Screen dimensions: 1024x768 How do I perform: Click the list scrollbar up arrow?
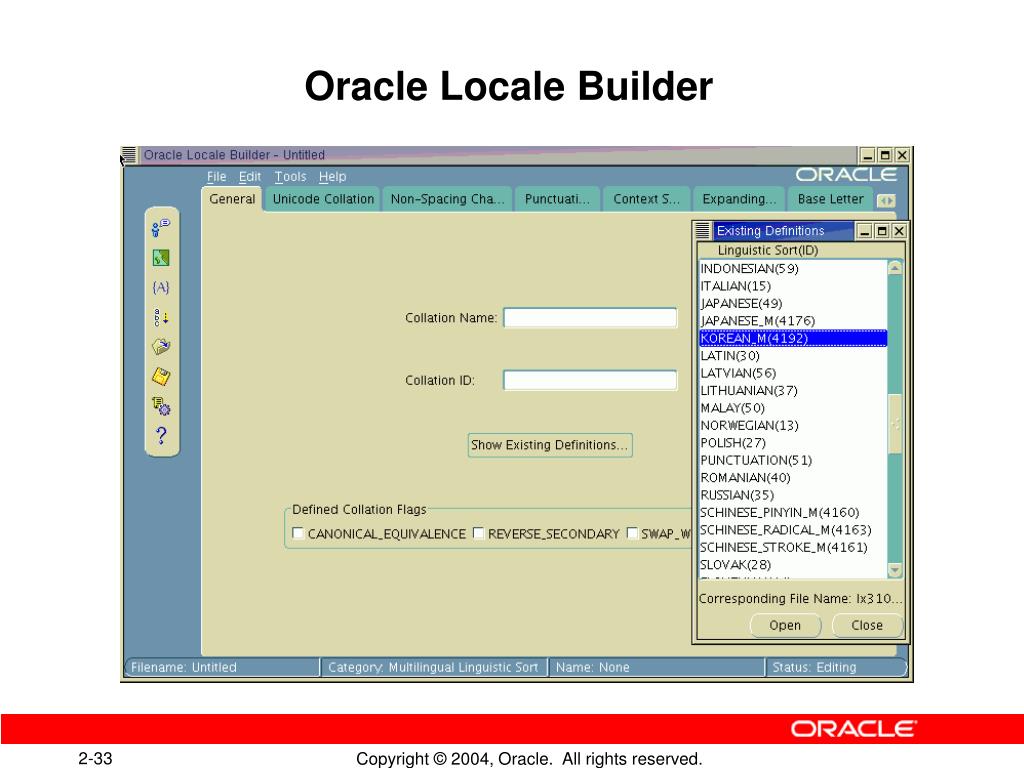pyautogui.click(x=895, y=267)
